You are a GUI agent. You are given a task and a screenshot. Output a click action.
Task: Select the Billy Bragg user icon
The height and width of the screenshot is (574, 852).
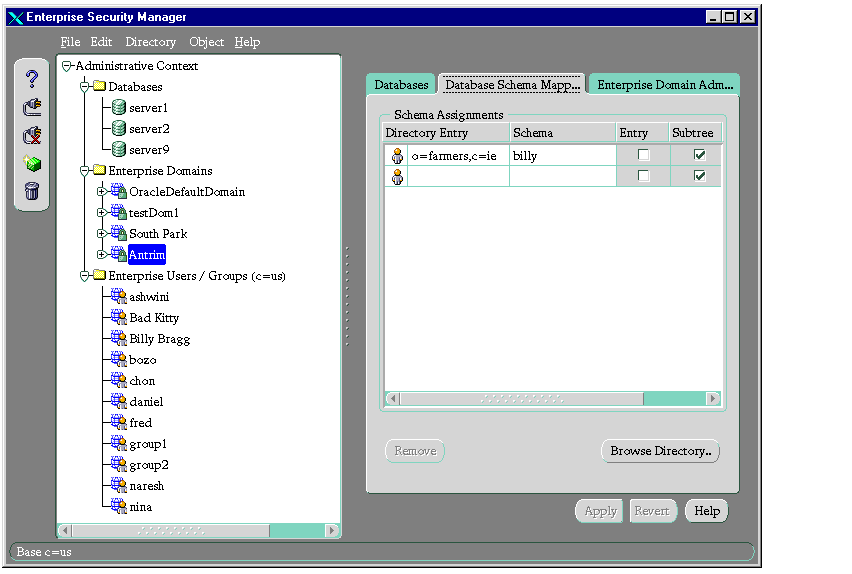[119, 339]
